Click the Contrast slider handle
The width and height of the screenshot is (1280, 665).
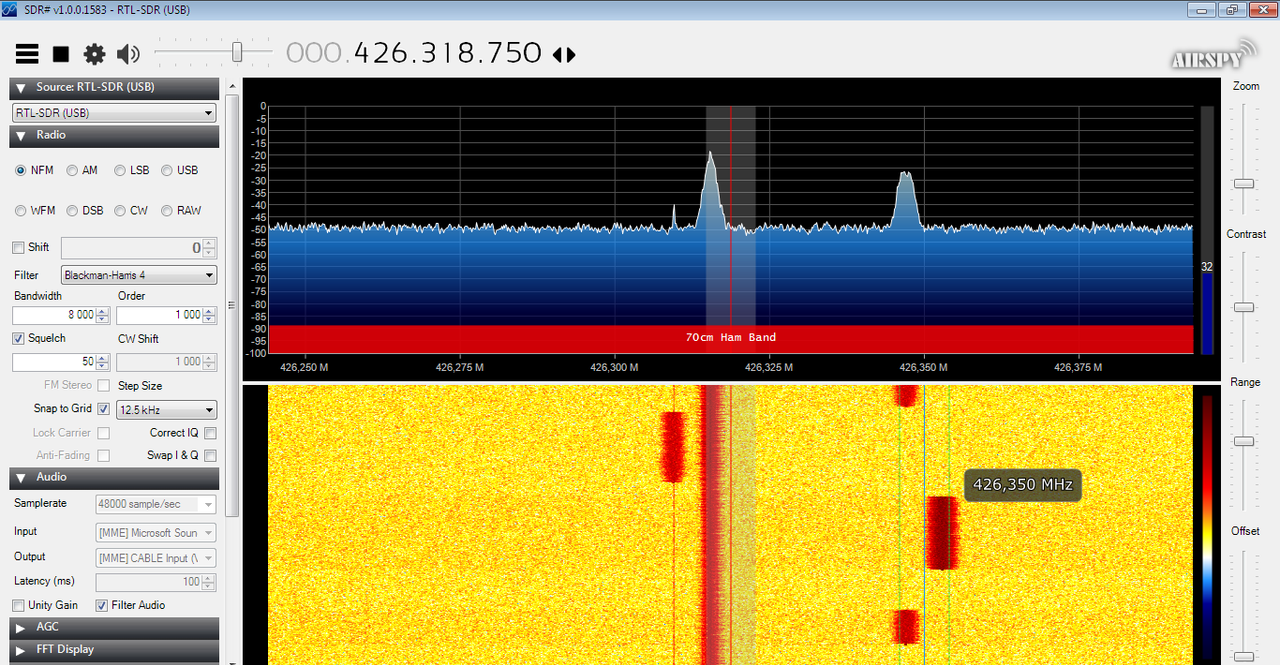click(1244, 308)
